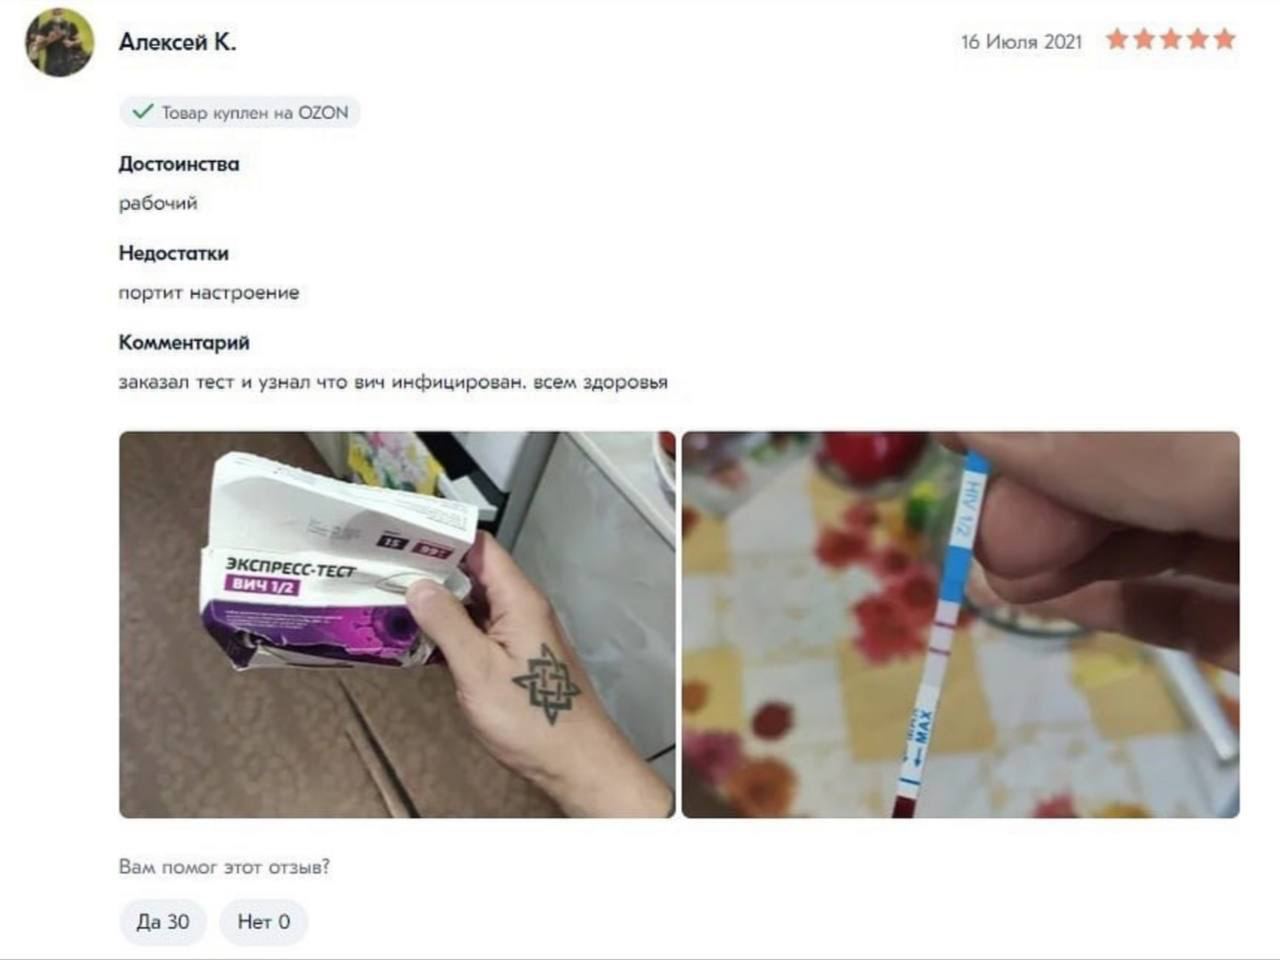Click the 'портит настроение' text
Screen dimensions: 1280x960
pos(209,293)
